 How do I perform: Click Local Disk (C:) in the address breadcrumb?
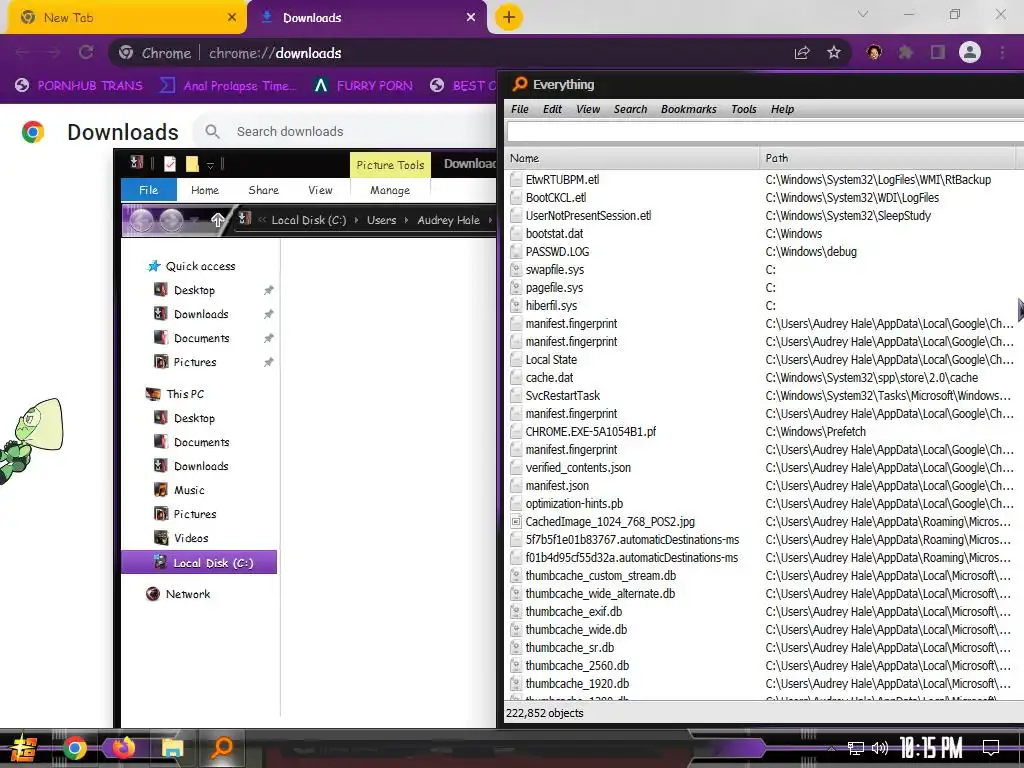[x=309, y=220]
